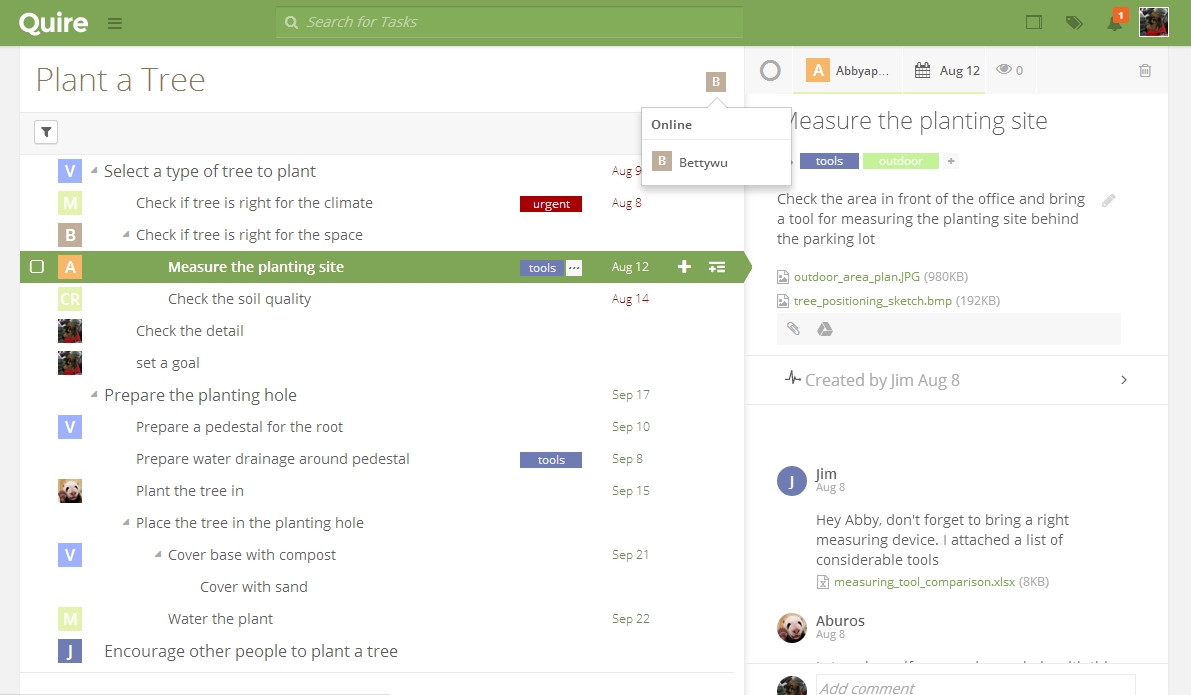Open the hamburger menu beside Quire logo
1191x695 pixels.
(115, 23)
